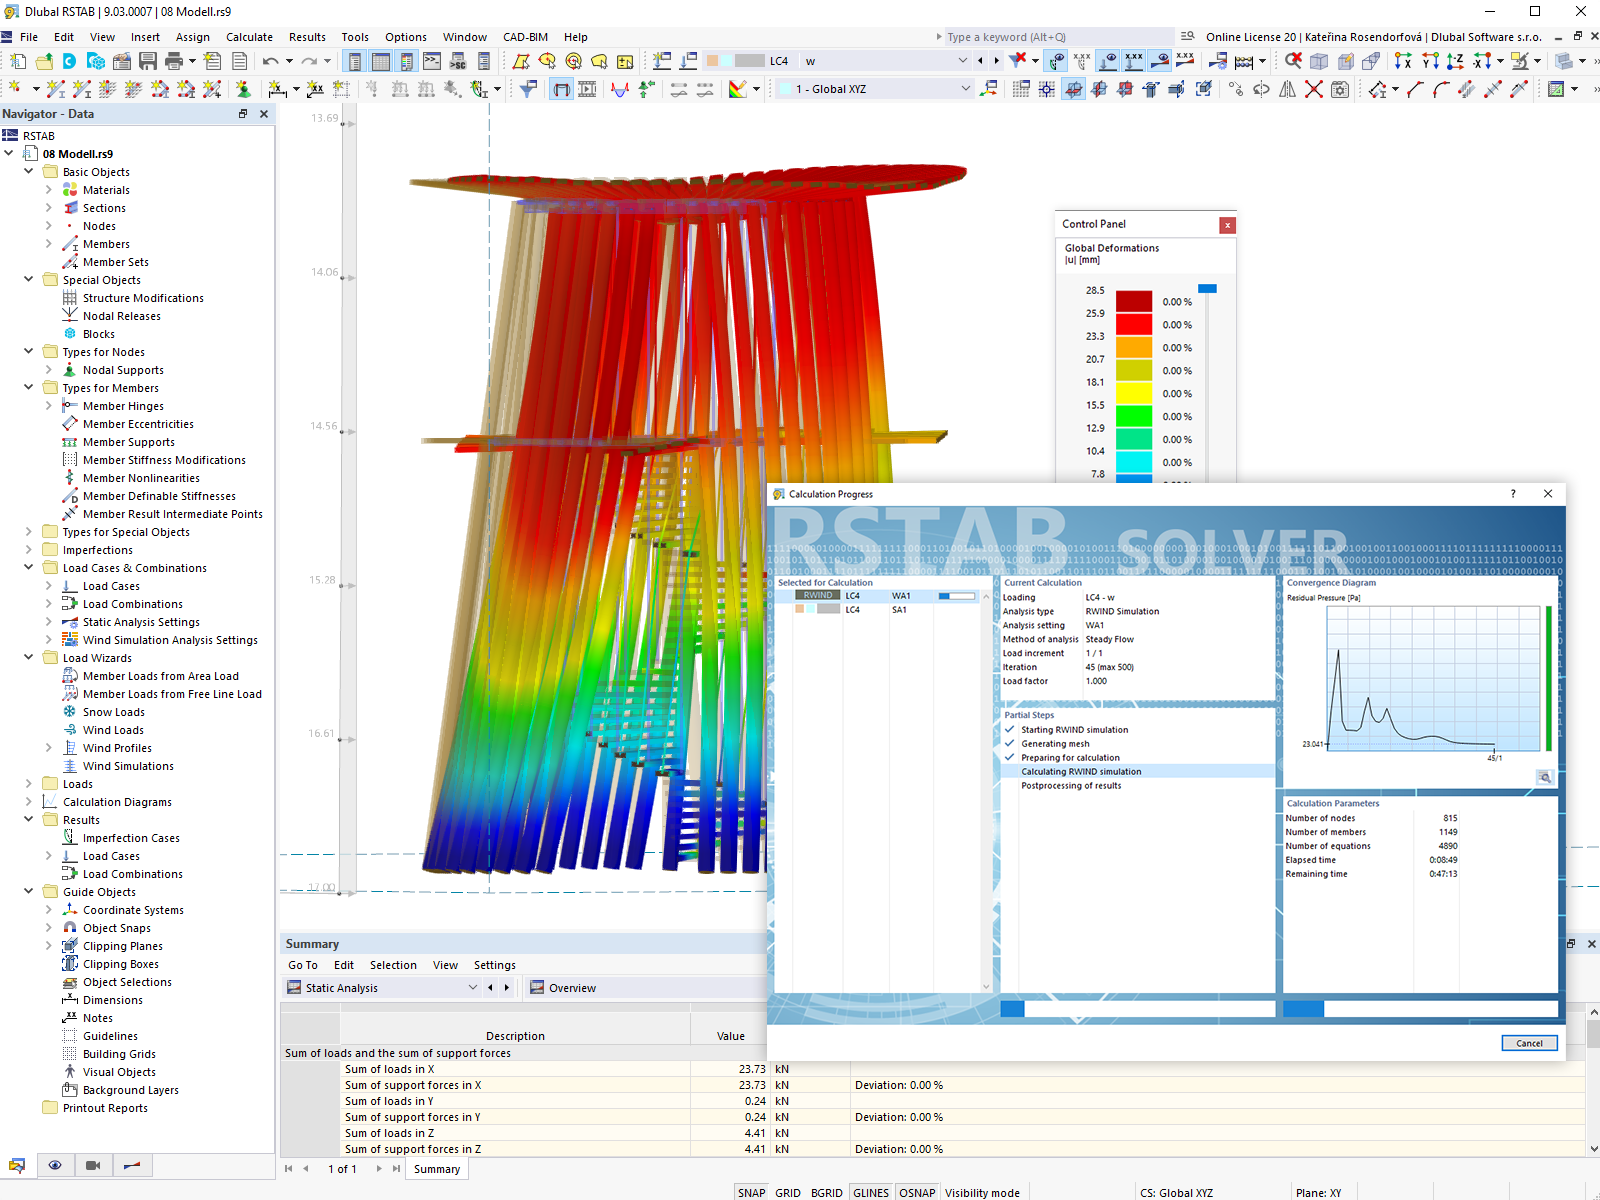Viewport: 1600px width, 1200px height.
Task: Click the nodal support tool icon
Action: tap(243, 89)
